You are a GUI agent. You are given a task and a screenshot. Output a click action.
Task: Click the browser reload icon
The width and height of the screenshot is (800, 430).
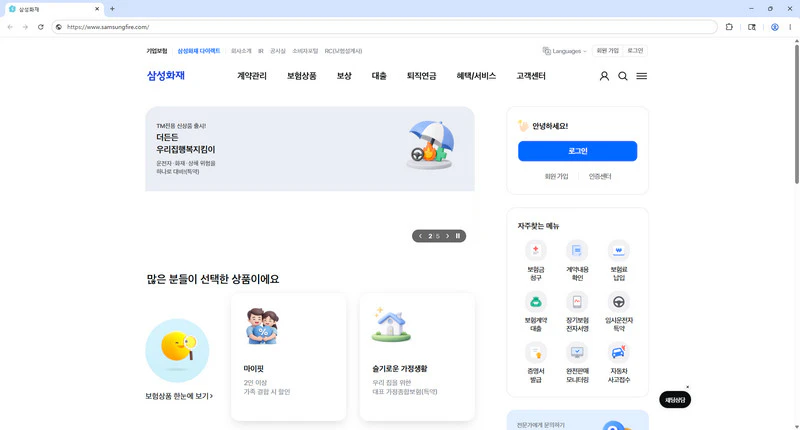pyautogui.click(x=40, y=27)
